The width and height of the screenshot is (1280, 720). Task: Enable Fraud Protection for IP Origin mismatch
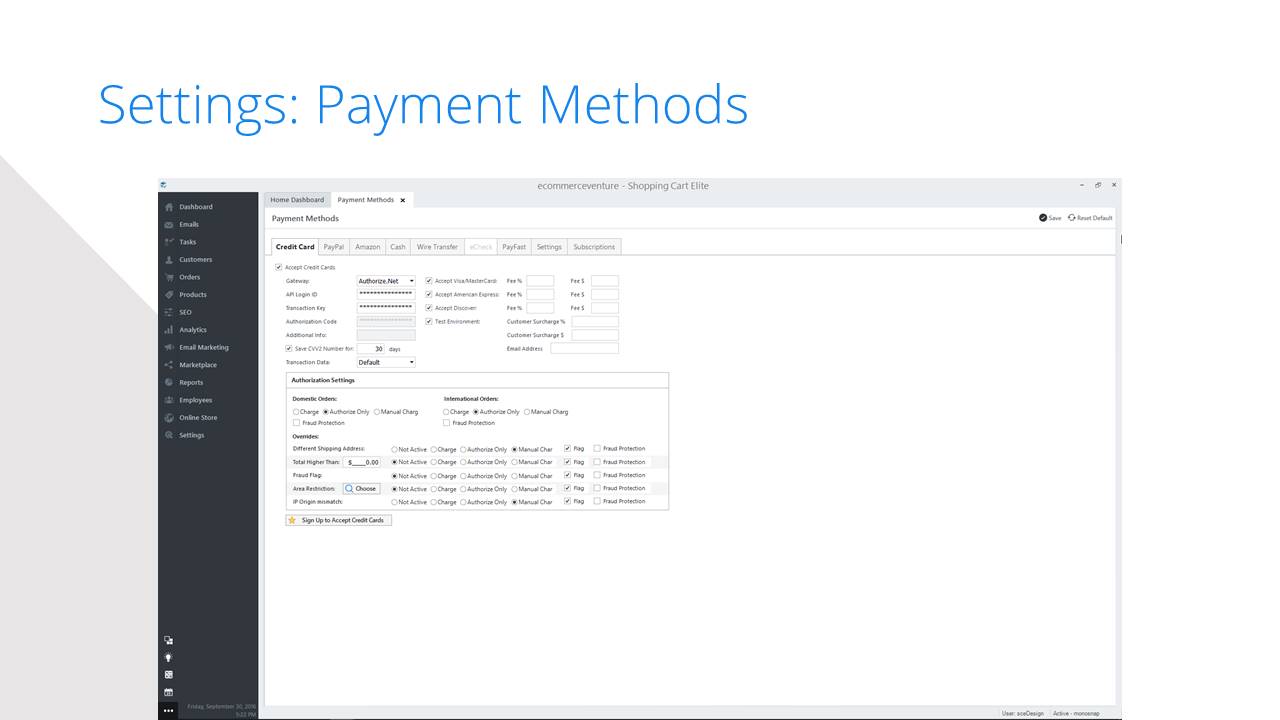[597, 501]
